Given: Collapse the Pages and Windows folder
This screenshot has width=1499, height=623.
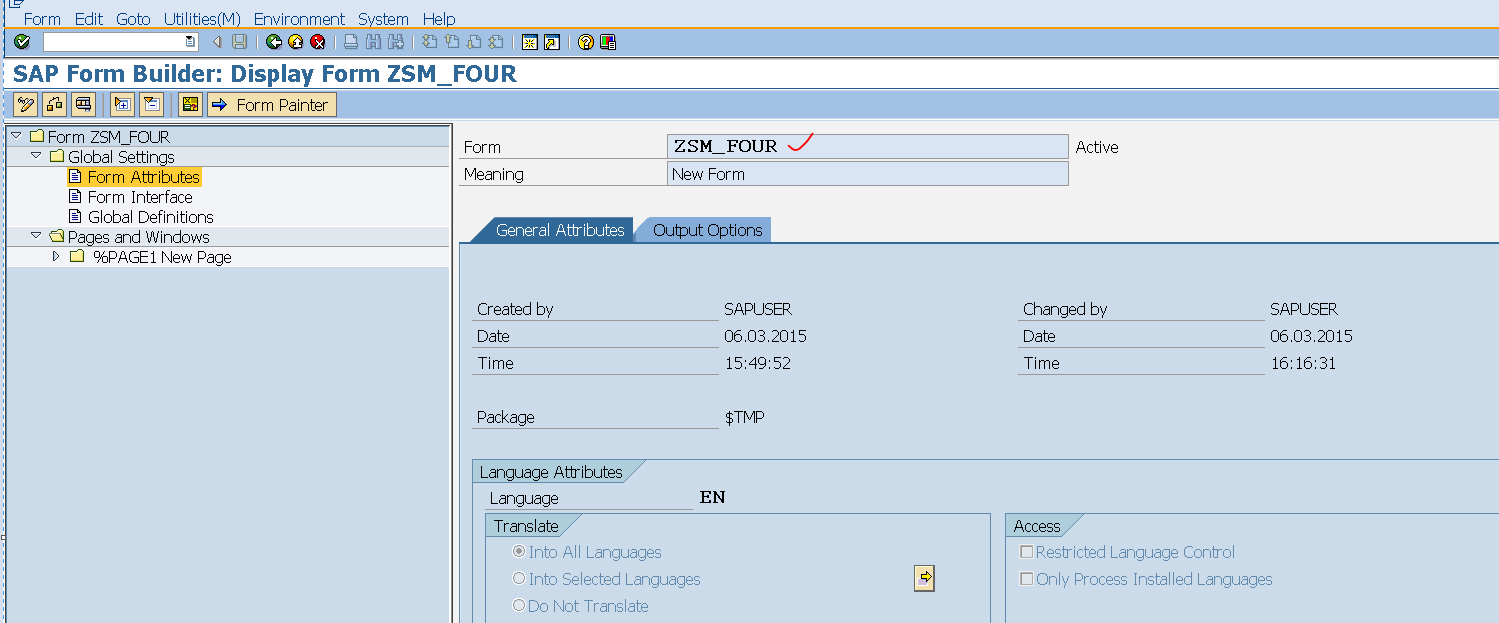Looking at the screenshot, I should [36, 235].
